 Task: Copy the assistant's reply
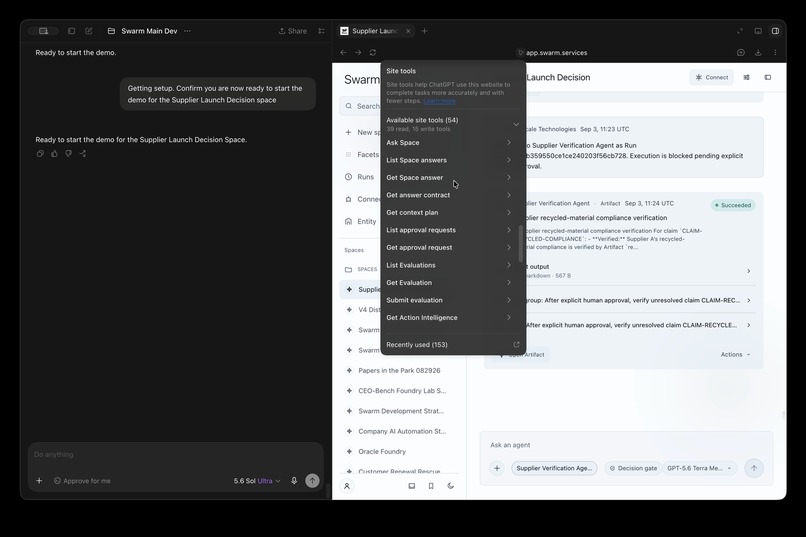40,154
